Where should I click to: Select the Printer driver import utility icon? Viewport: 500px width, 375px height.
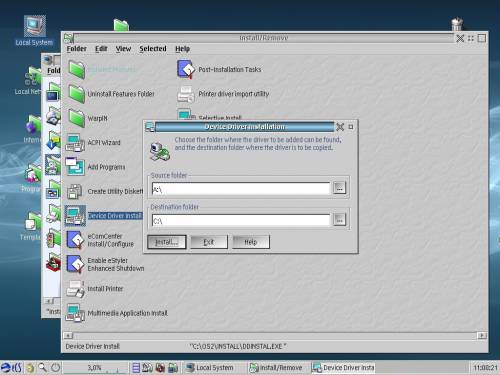(x=185, y=94)
